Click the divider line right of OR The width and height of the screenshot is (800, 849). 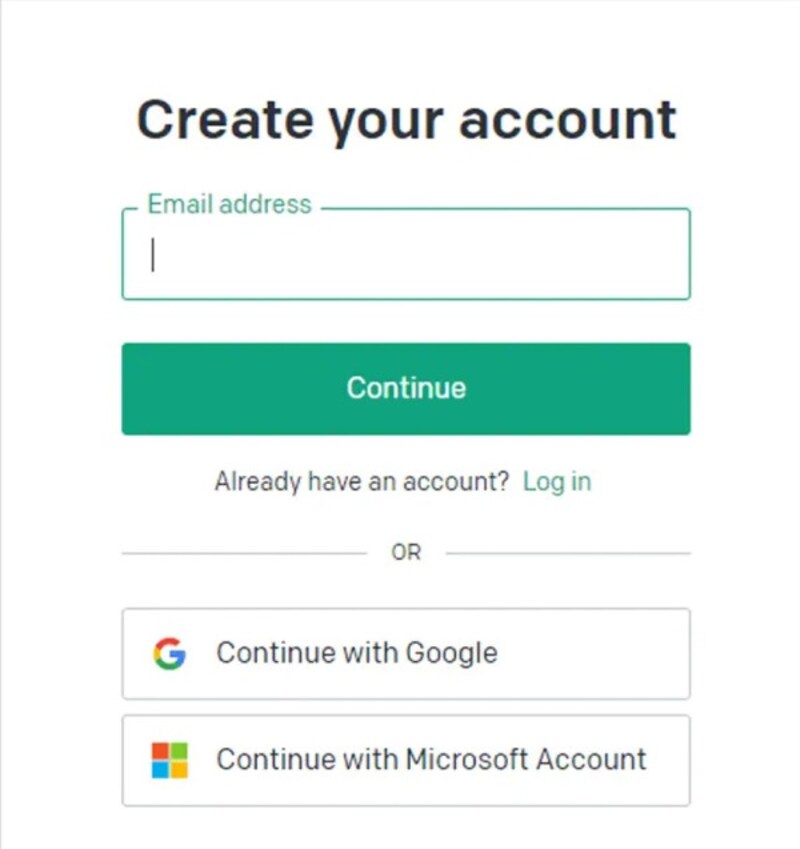(x=568, y=553)
